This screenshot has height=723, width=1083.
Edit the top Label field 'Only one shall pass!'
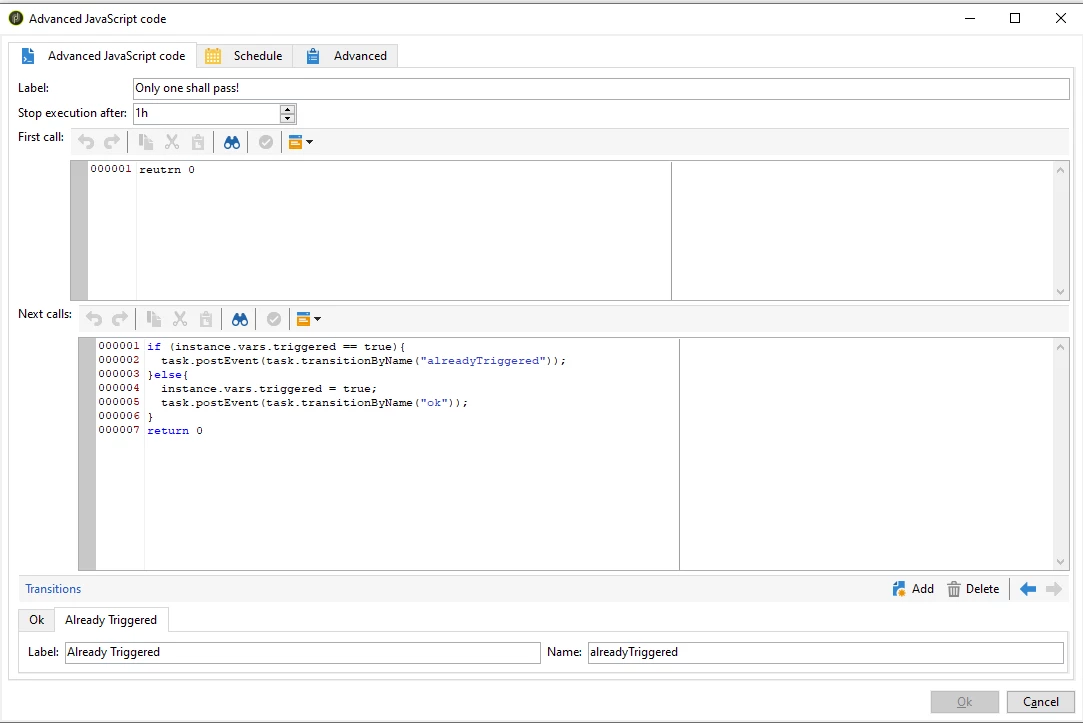tap(601, 88)
